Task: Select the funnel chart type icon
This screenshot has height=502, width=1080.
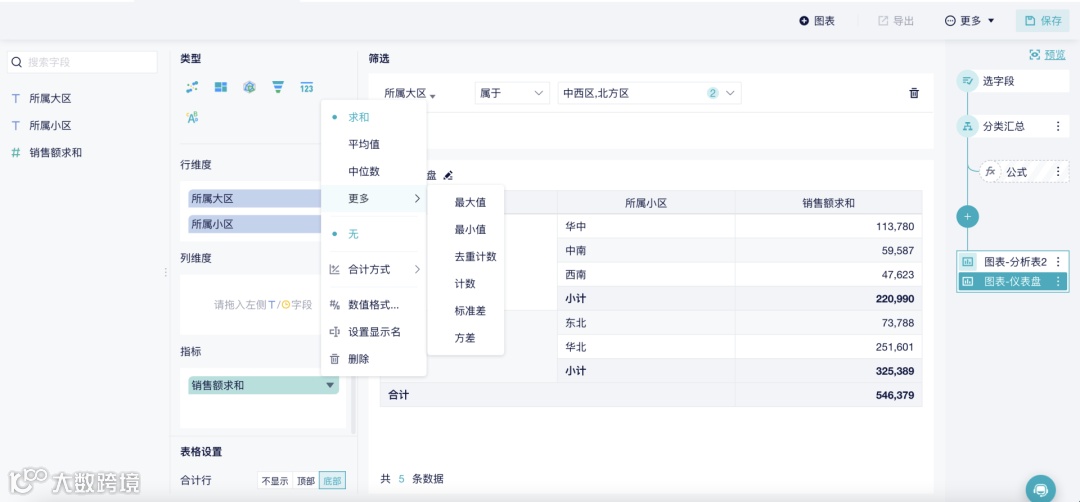Action: pos(278,87)
